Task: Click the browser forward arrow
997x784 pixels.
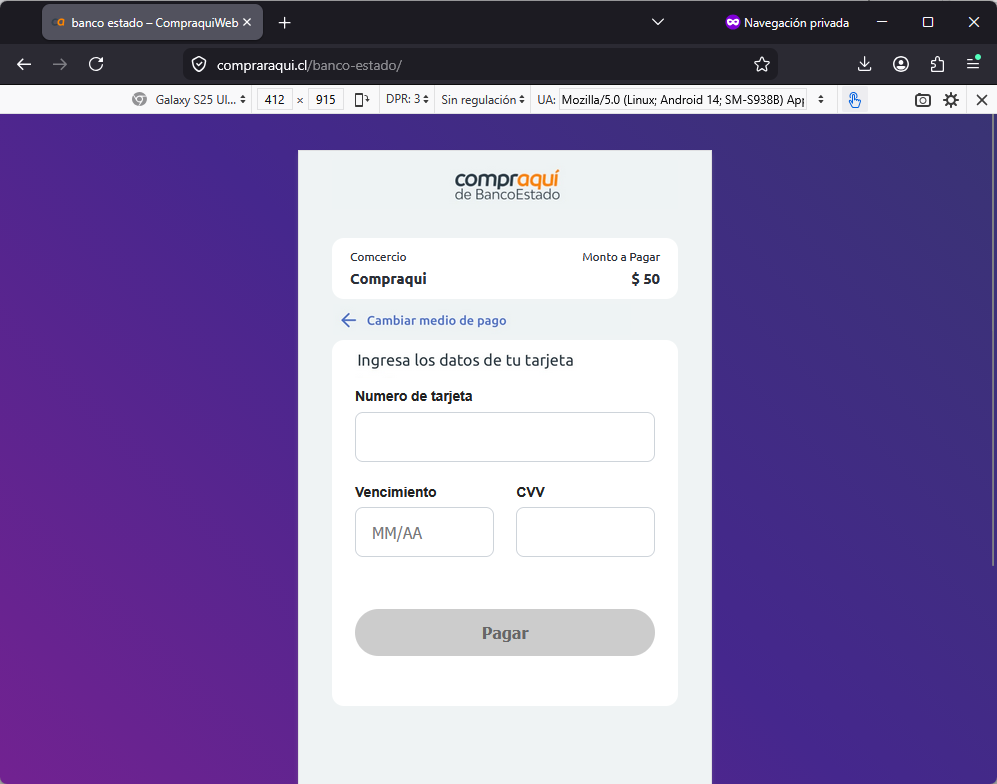Action: [60, 64]
